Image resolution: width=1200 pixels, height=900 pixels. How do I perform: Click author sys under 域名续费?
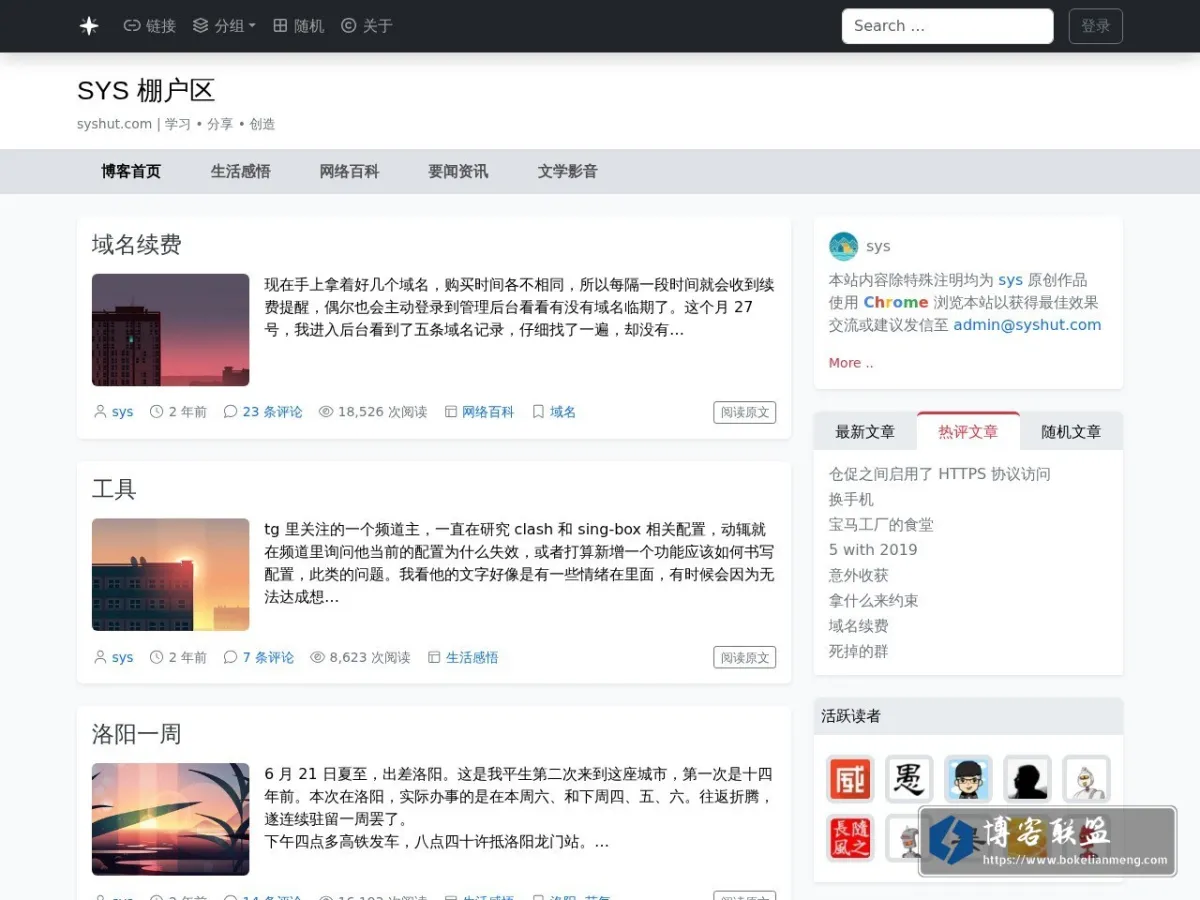[122, 412]
